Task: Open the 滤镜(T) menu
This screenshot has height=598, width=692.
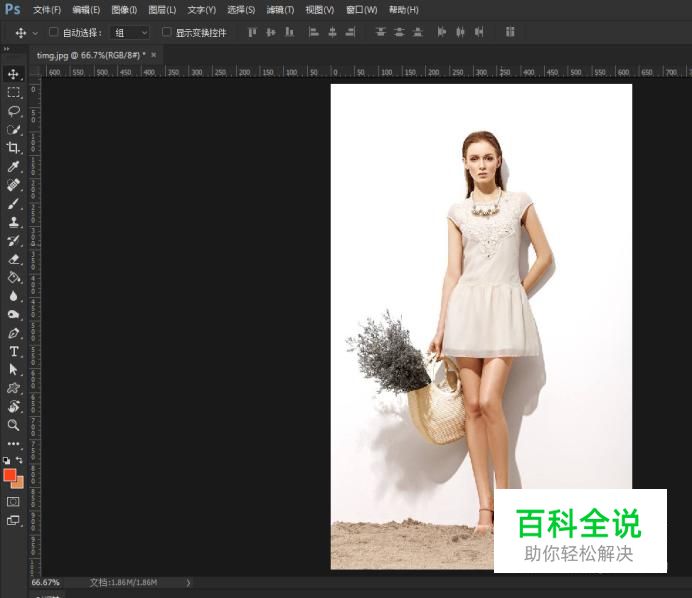Action: pyautogui.click(x=280, y=10)
